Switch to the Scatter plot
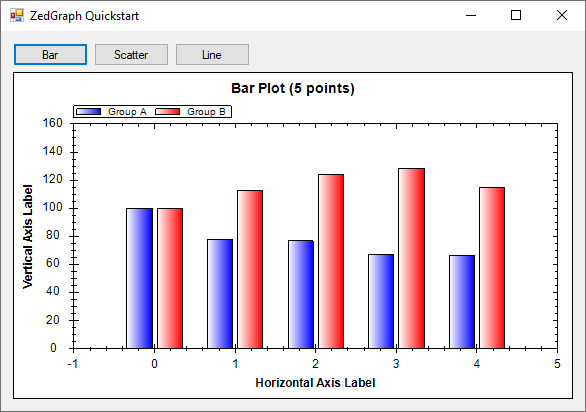 tap(131, 55)
